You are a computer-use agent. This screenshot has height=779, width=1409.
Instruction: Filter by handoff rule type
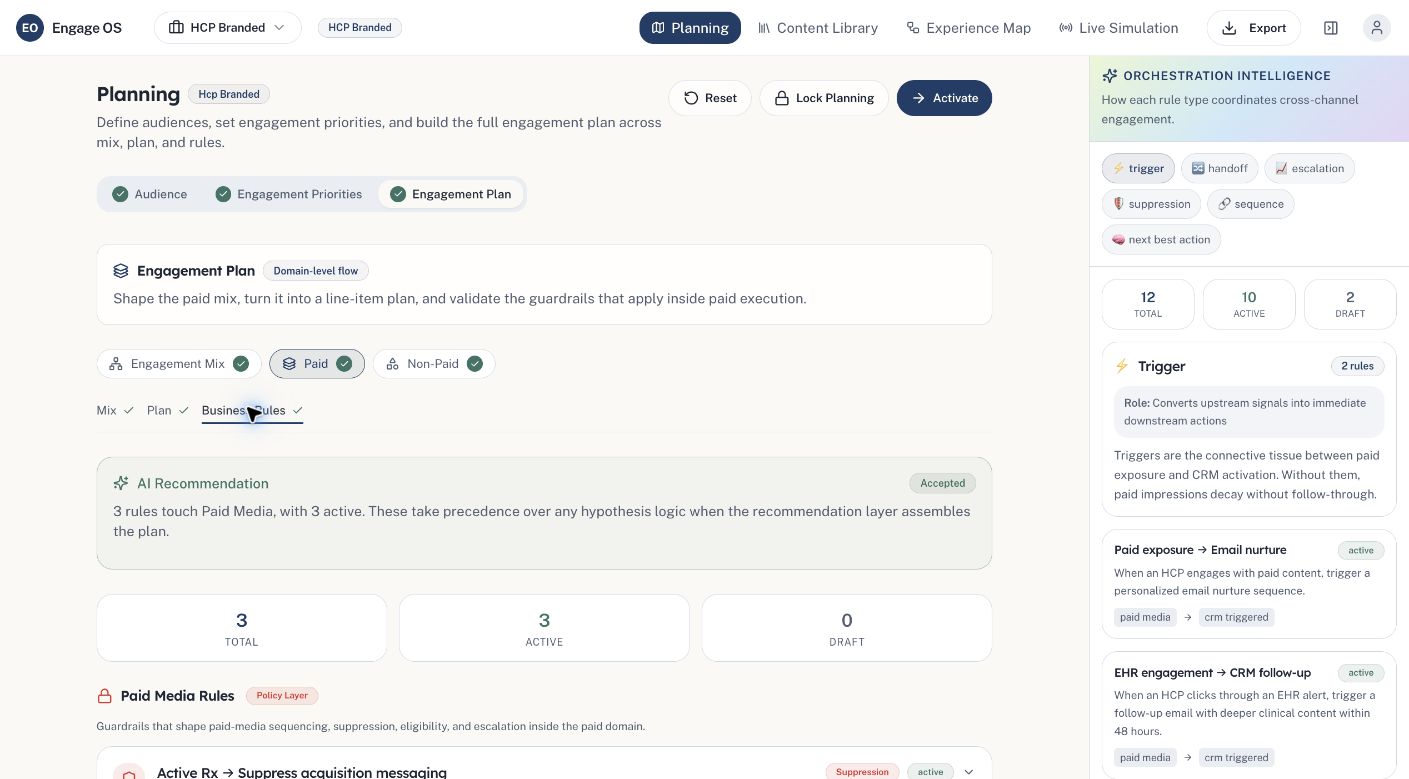point(1219,168)
